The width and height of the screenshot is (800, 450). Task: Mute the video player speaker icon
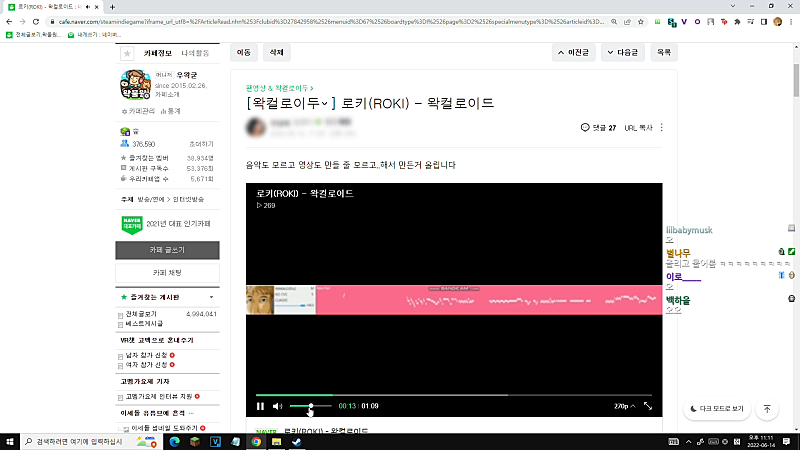pos(277,406)
